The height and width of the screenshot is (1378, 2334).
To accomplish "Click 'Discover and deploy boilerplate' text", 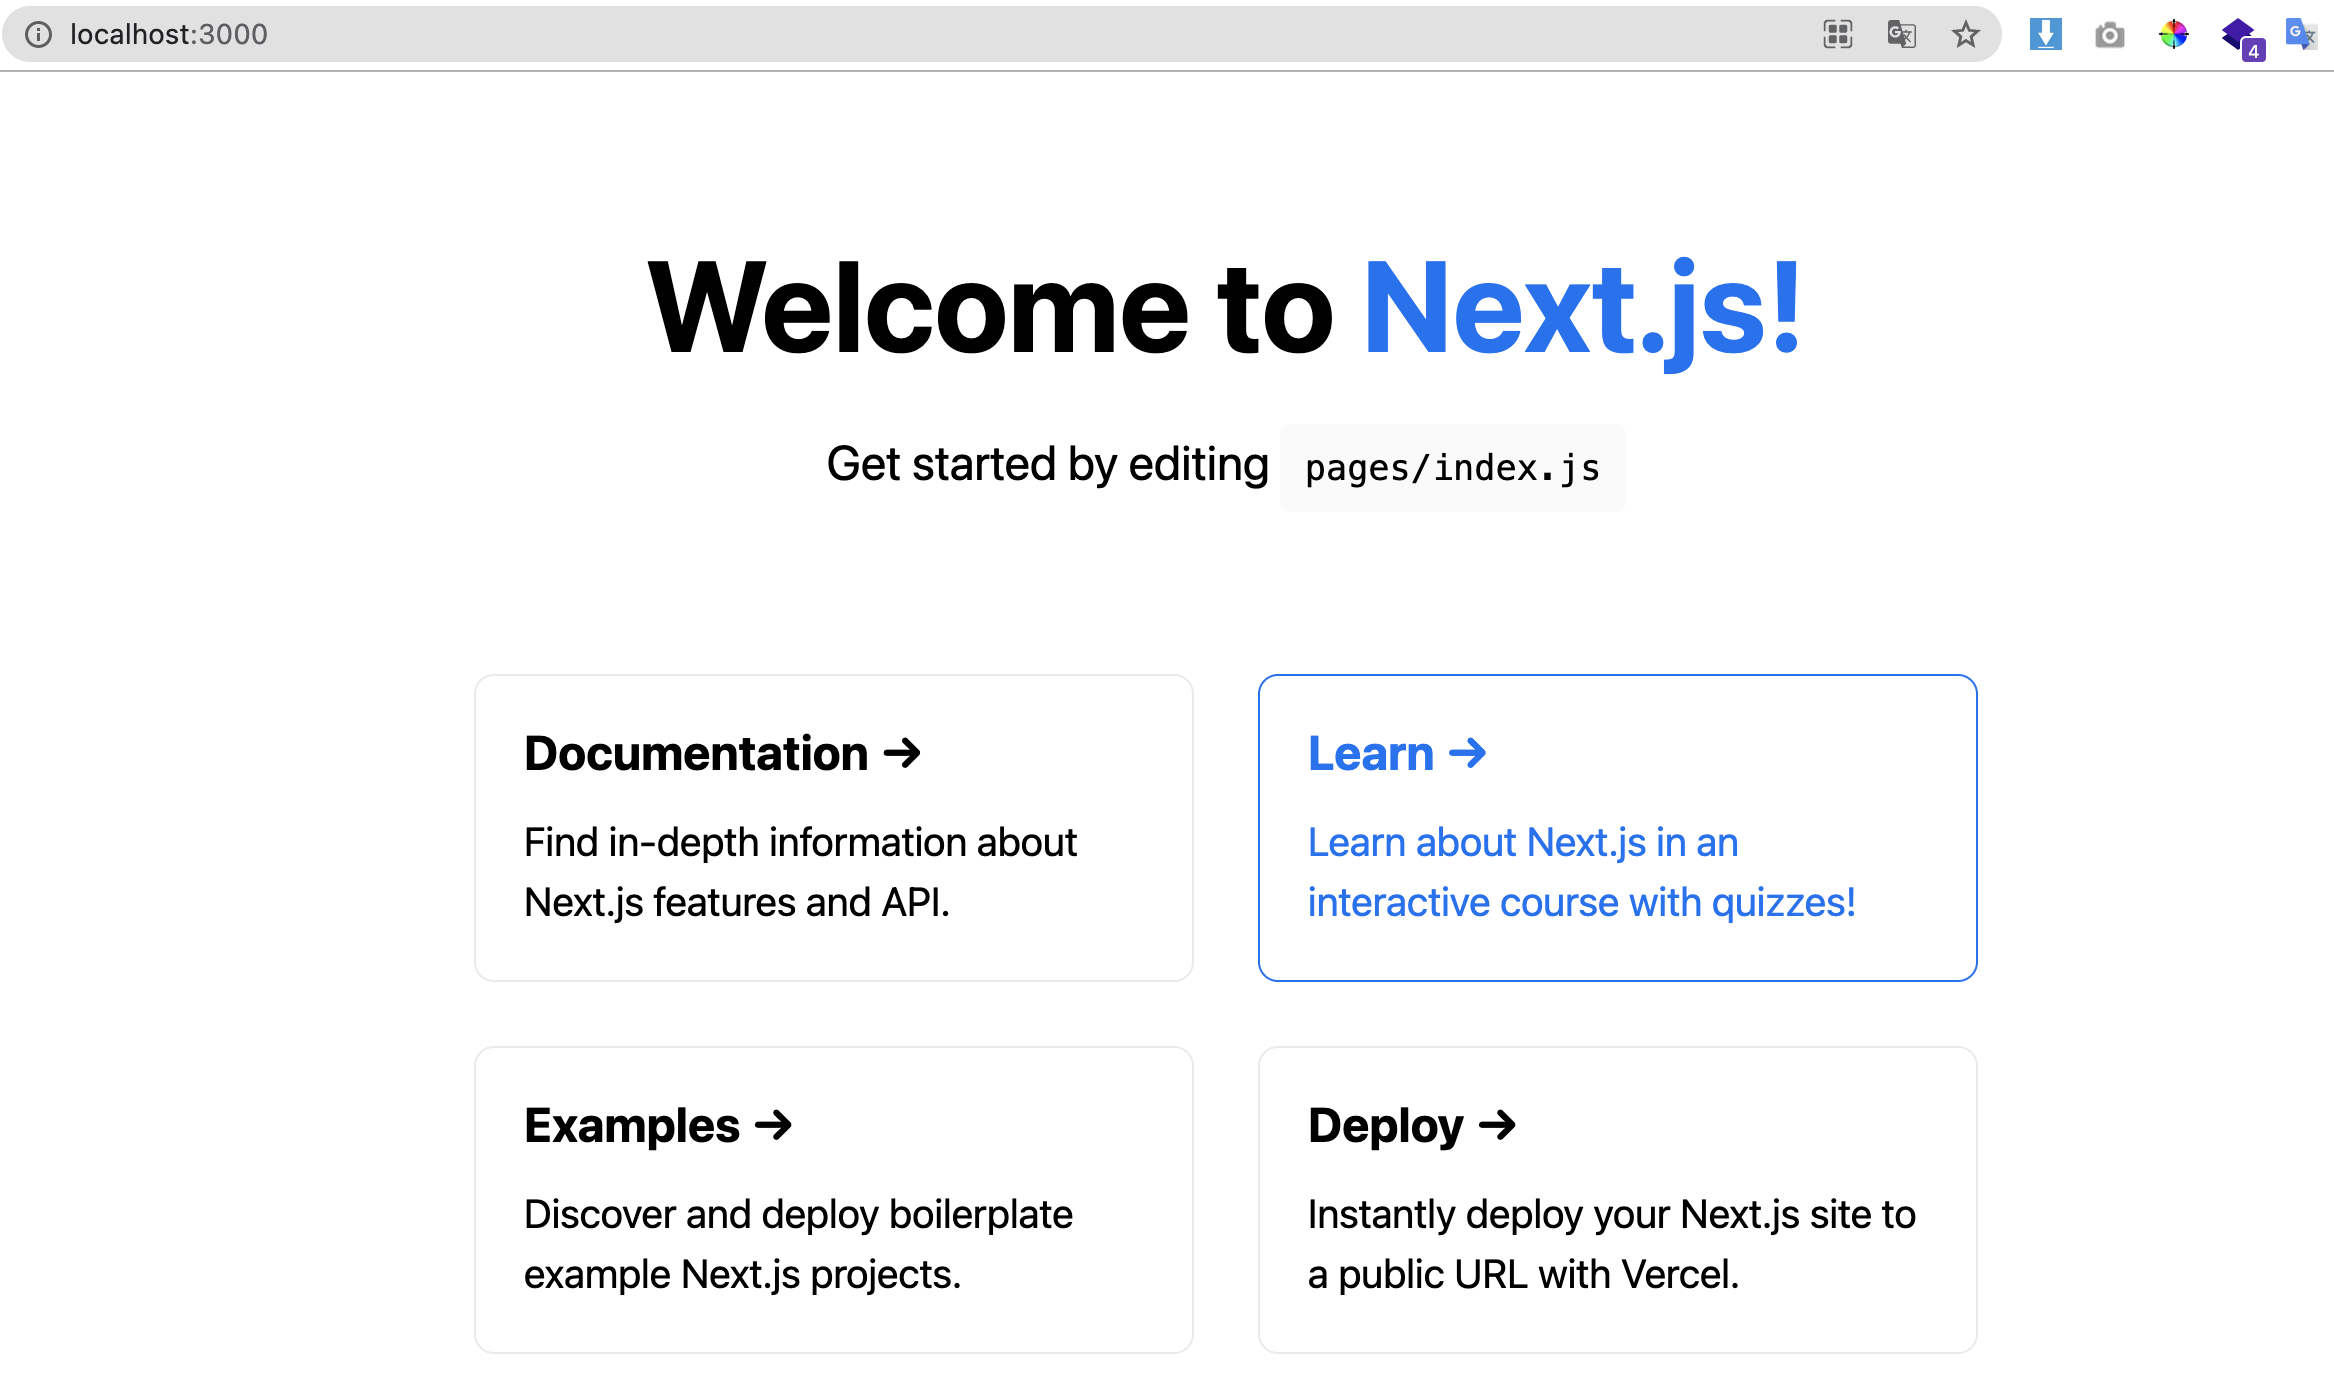I will click(798, 1215).
